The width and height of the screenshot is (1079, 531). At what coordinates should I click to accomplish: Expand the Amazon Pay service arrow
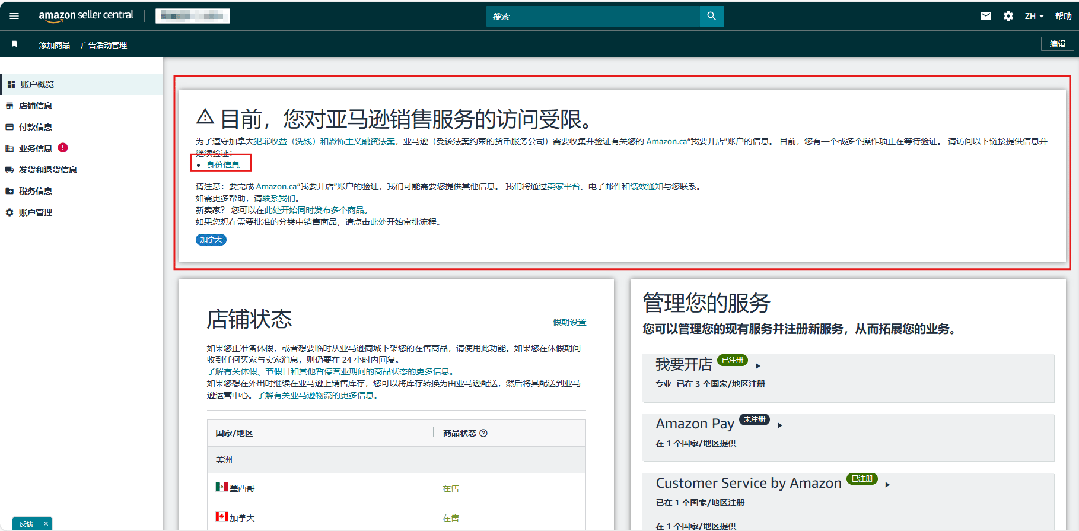tap(779, 425)
